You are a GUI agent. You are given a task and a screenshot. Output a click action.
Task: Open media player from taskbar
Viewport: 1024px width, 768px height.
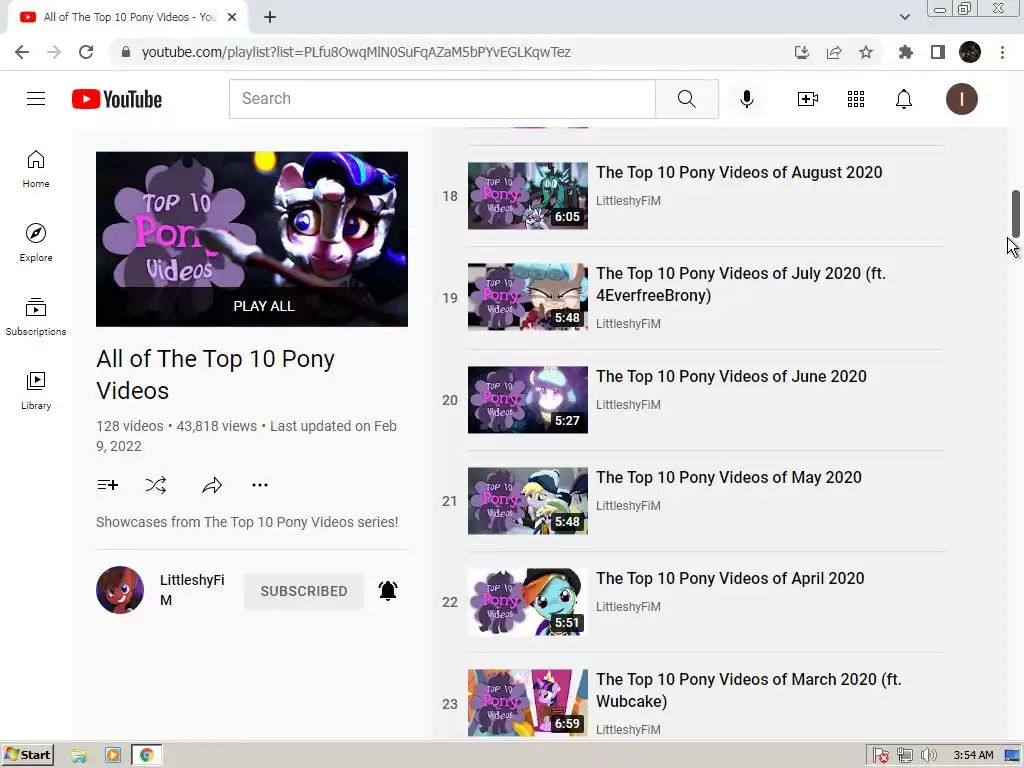(113, 756)
